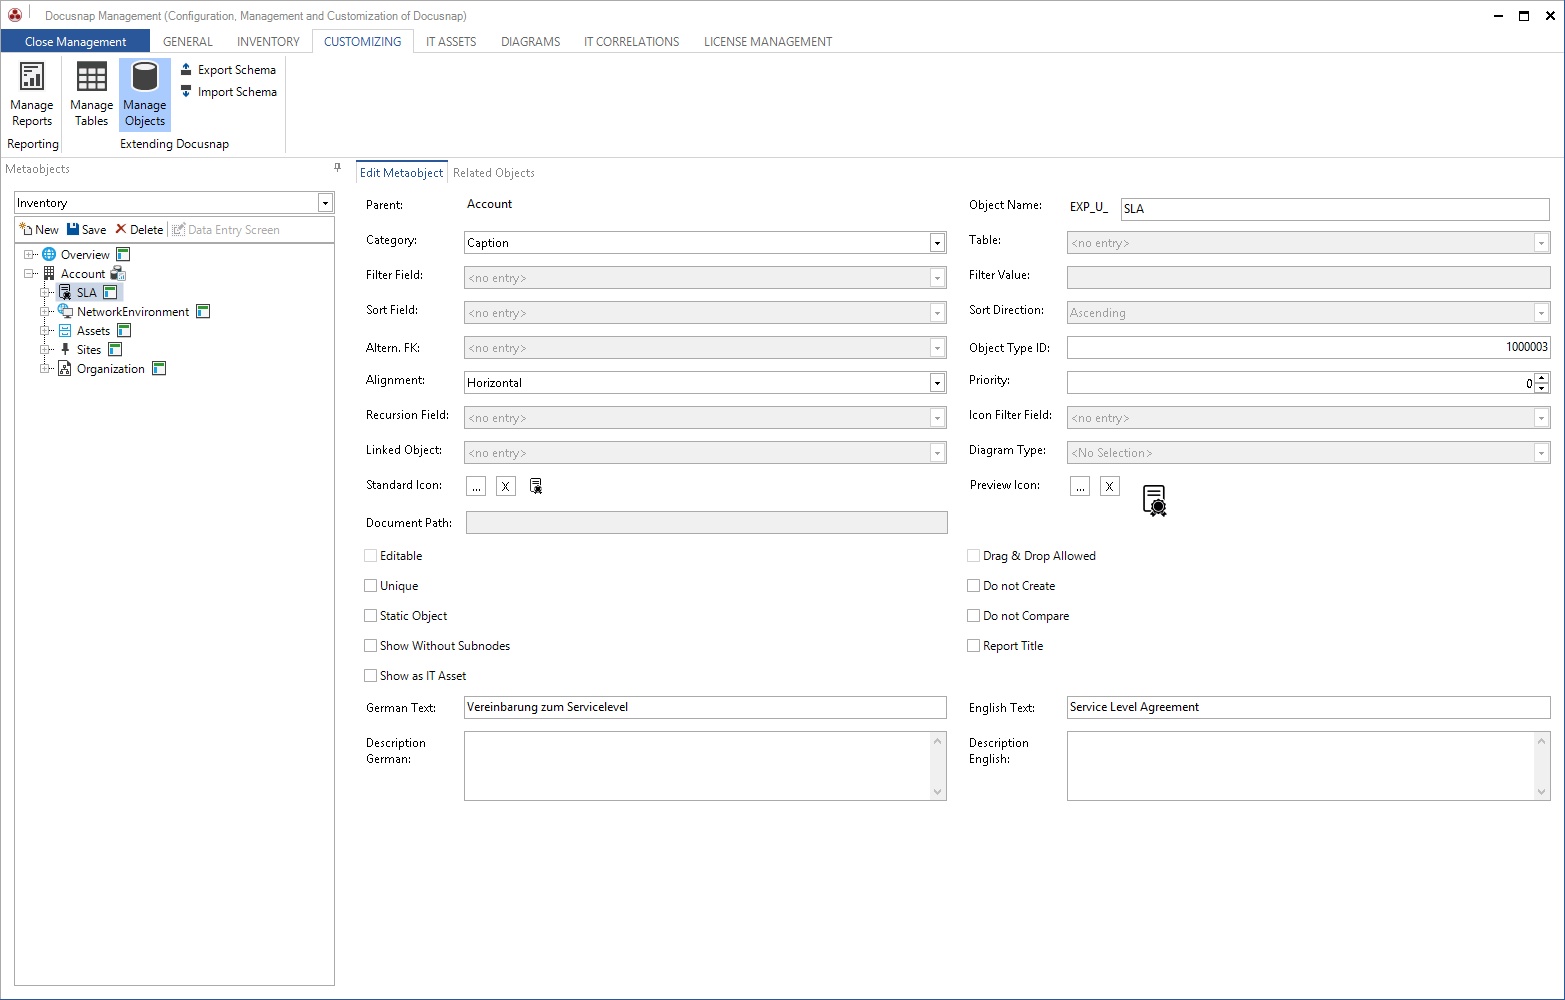
Task: Collapse the Account tree node
Action: 29,273
